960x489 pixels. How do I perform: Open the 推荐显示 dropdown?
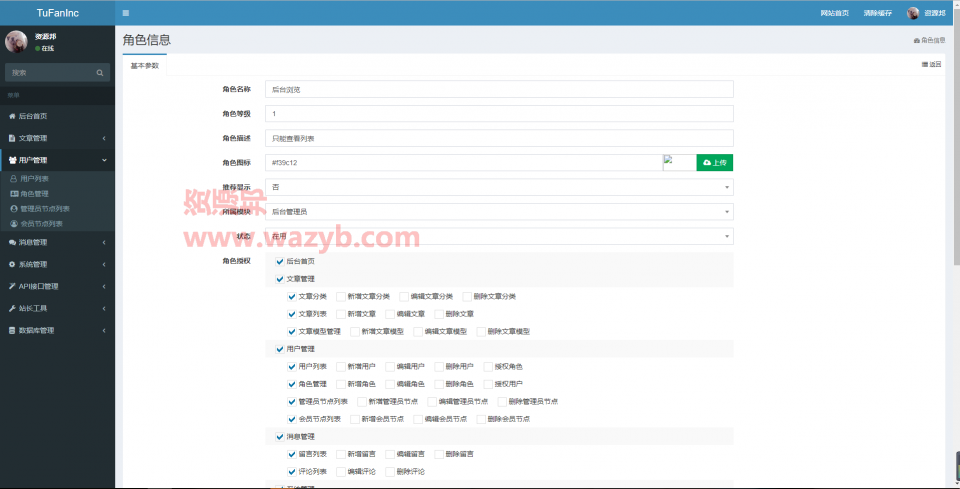(x=499, y=187)
